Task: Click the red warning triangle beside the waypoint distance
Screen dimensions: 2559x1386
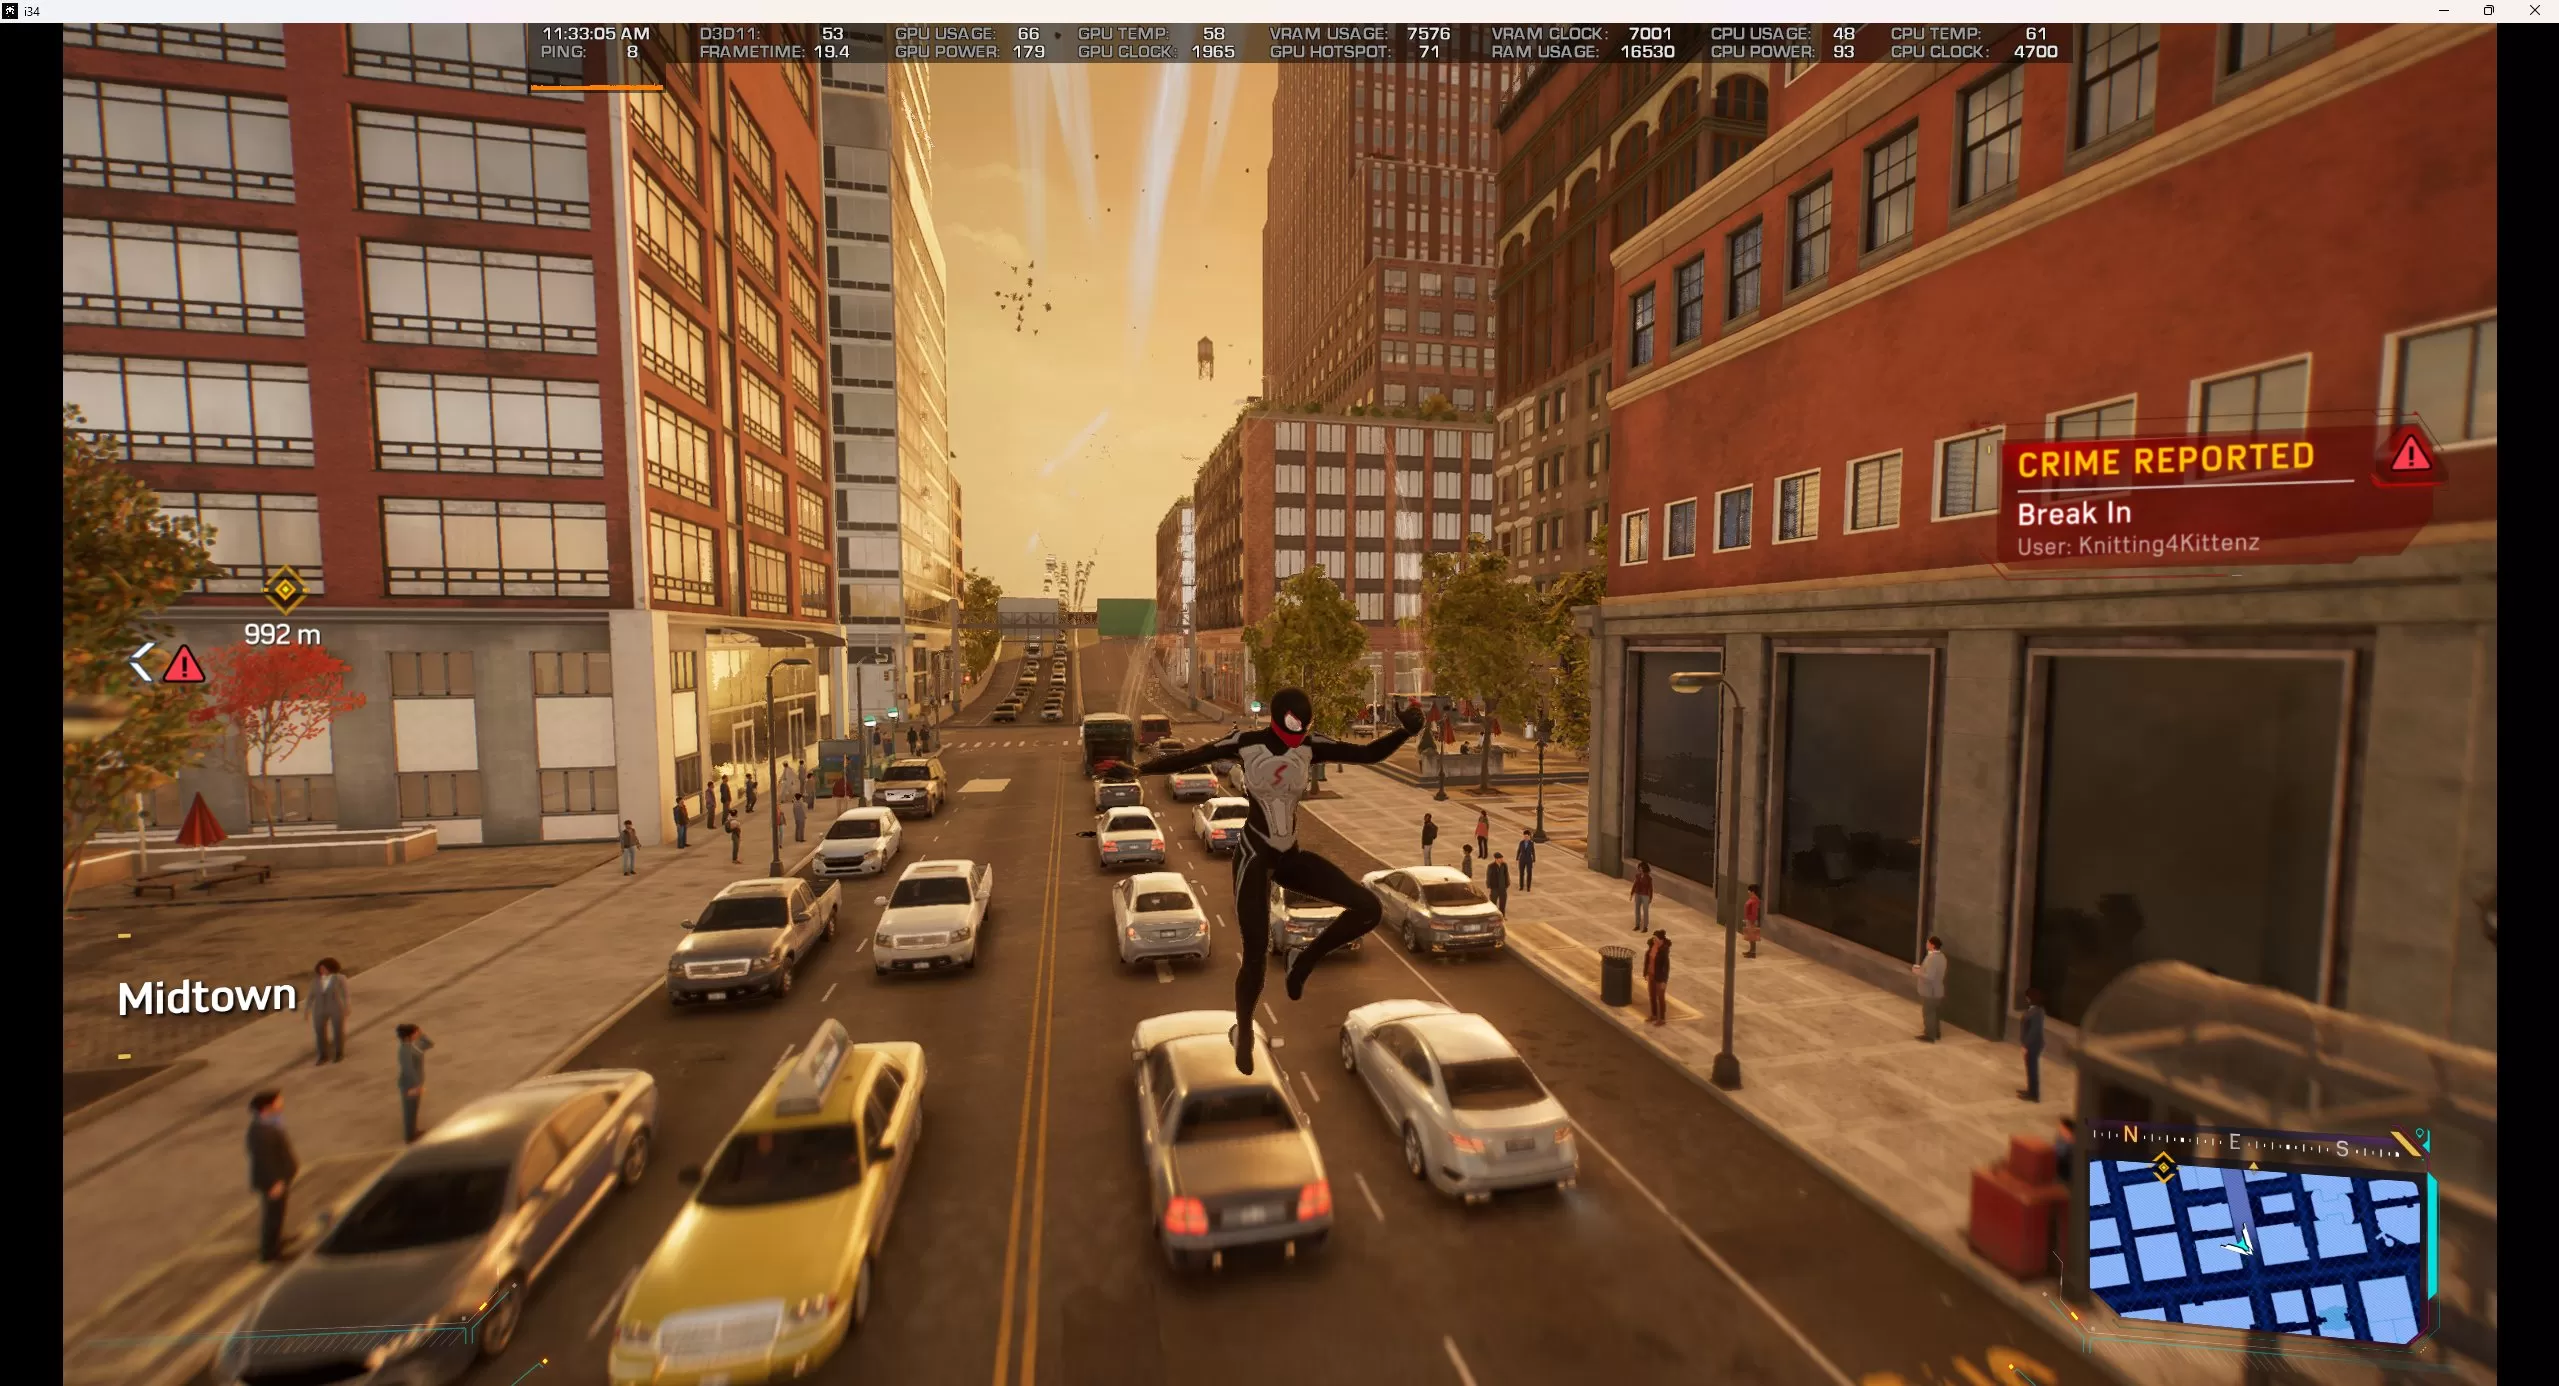Action: point(185,665)
